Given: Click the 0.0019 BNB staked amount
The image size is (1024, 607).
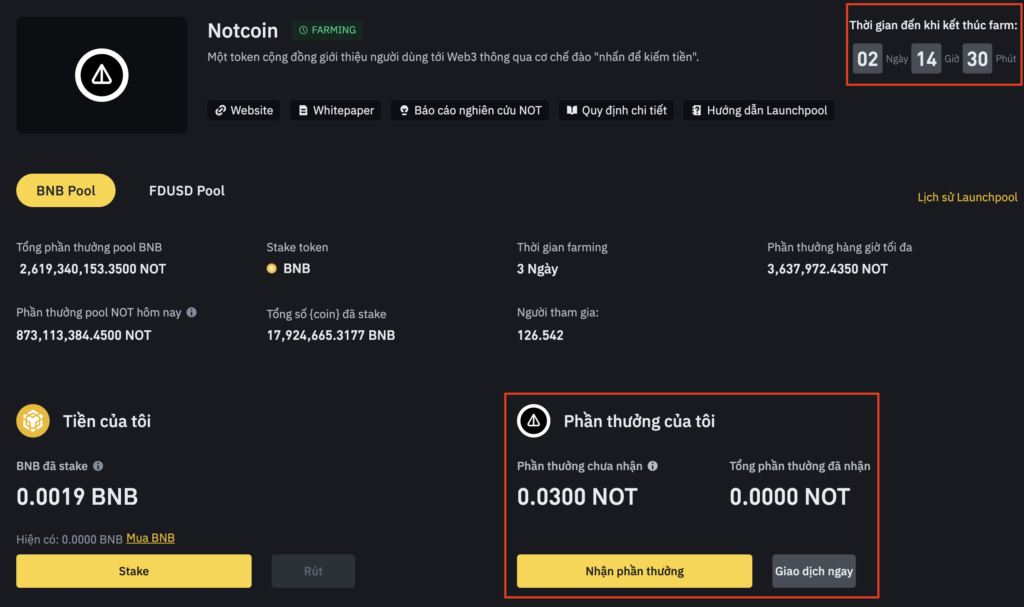Looking at the screenshot, I should (77, 497).
